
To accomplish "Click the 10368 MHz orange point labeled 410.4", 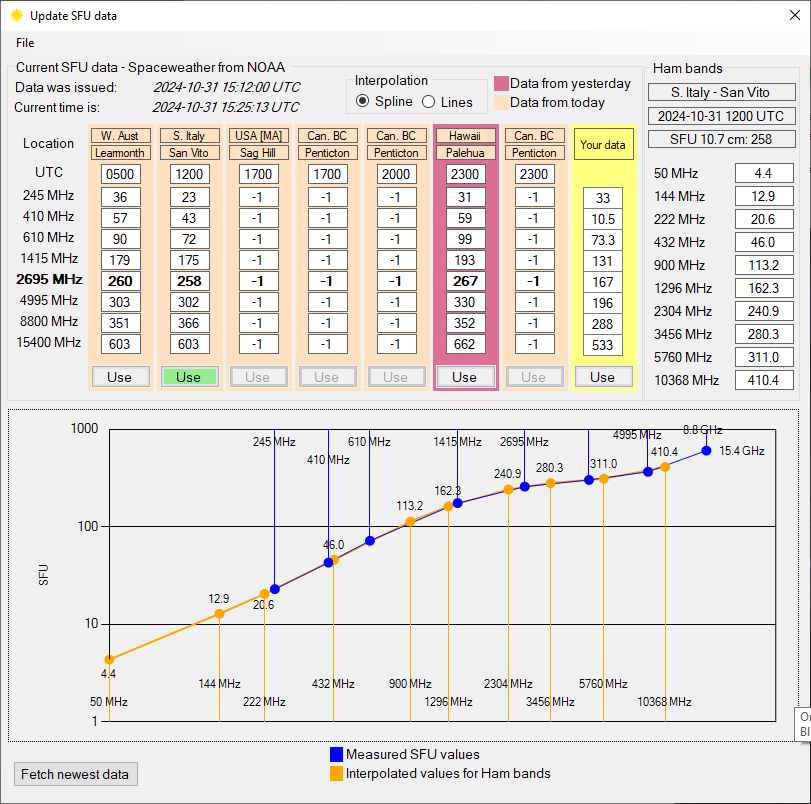I will coord(665,467).
